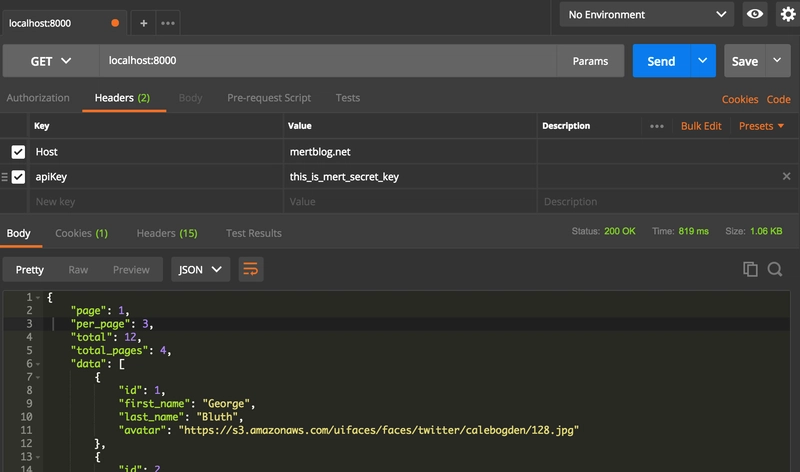Click the Bulk Edit link
The height and width of the screenshot is (472, 800).
point(701,126)
